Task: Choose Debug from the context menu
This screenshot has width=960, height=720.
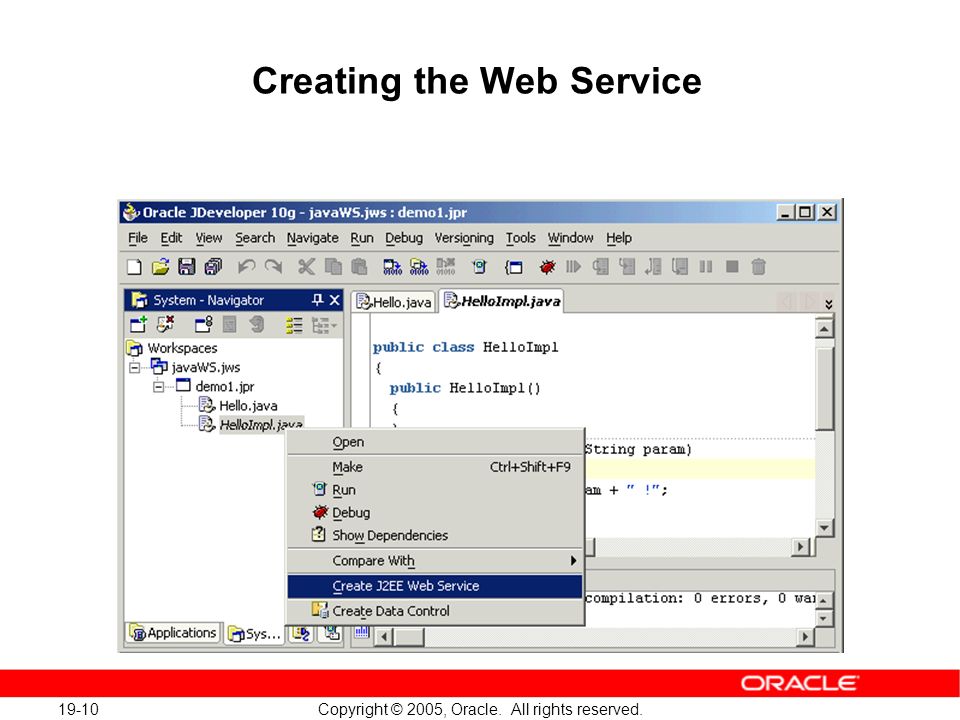Action: pyautogui.click(x=435, y=512)
